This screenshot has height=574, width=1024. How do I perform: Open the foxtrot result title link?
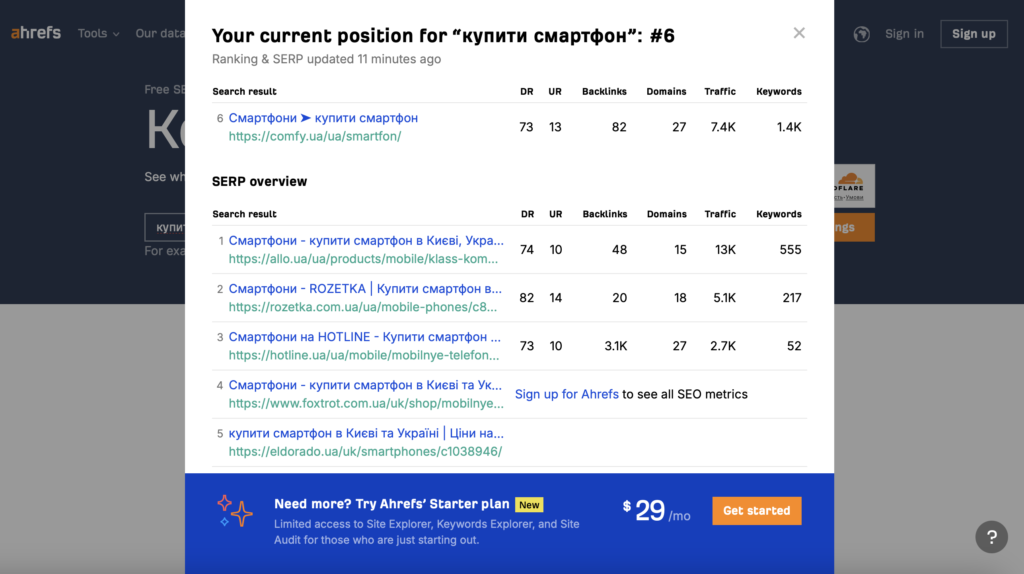365,385
